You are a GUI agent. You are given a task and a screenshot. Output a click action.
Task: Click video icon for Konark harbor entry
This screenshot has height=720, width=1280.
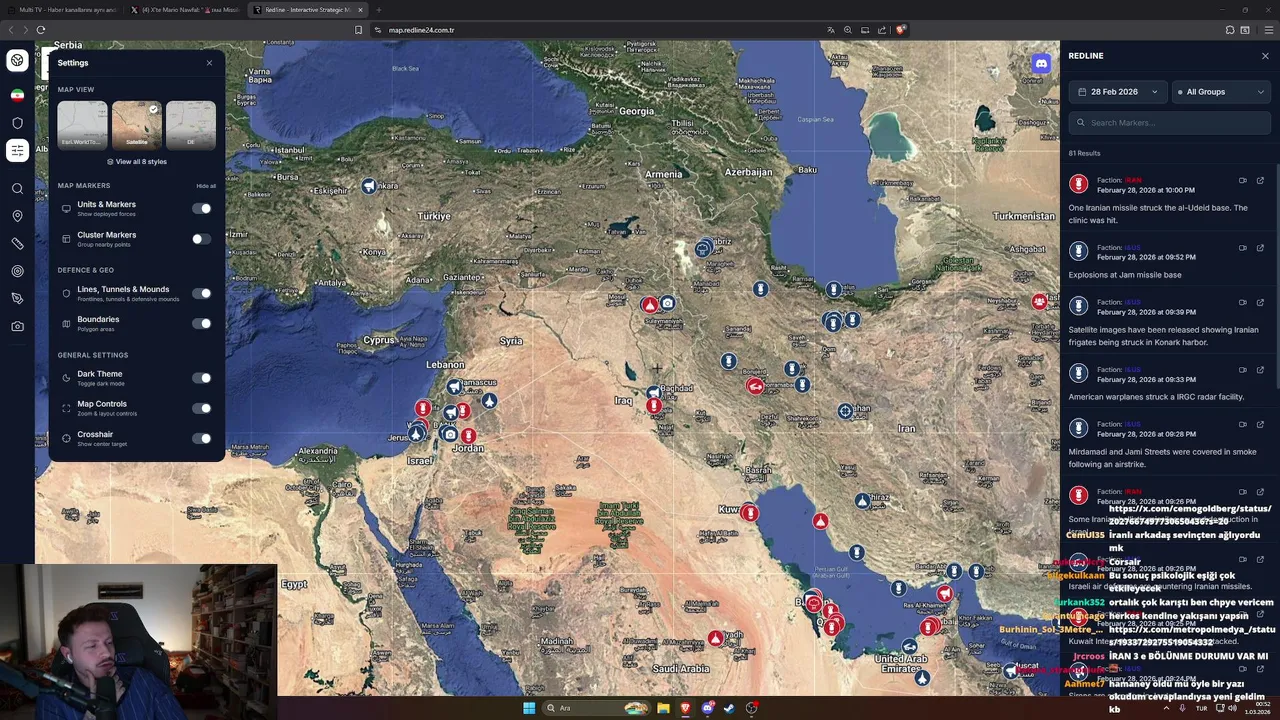pyautogui.click(x=1243, y=303)
